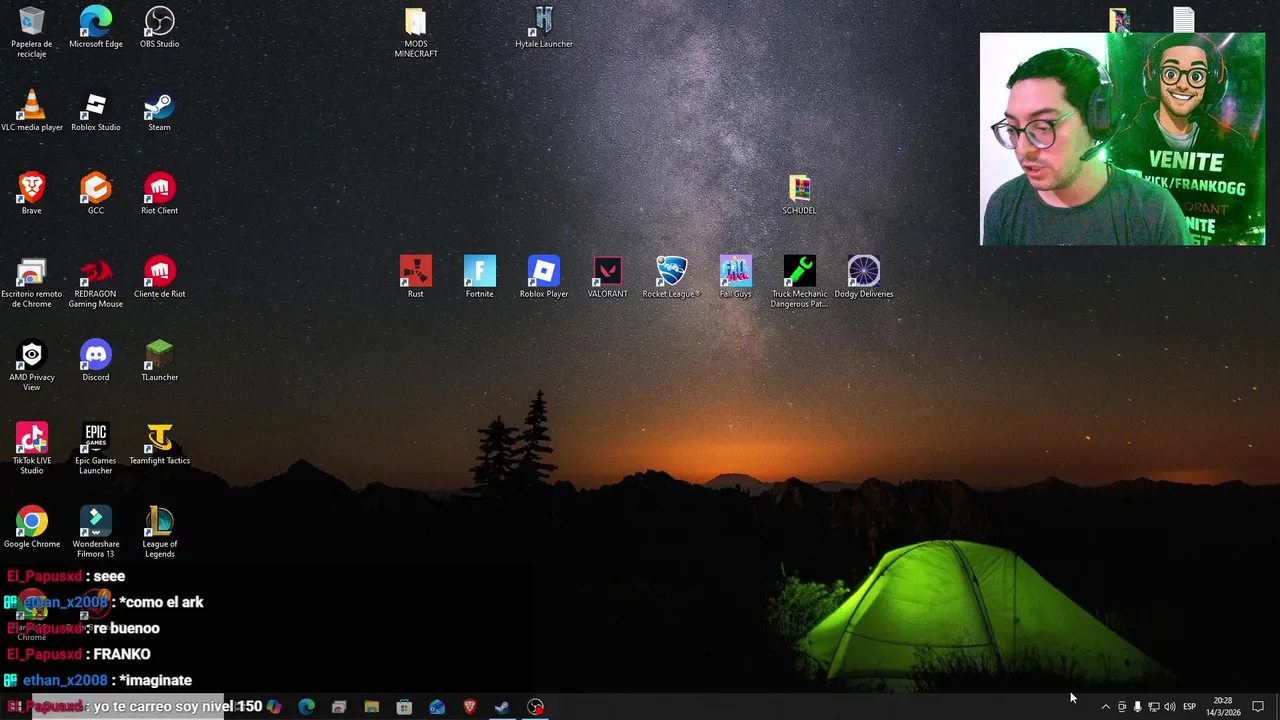The height and width of the screenshot is (720, 1280).
Task: Select the TLauncher desktop icon
Action: coord(160,360)
